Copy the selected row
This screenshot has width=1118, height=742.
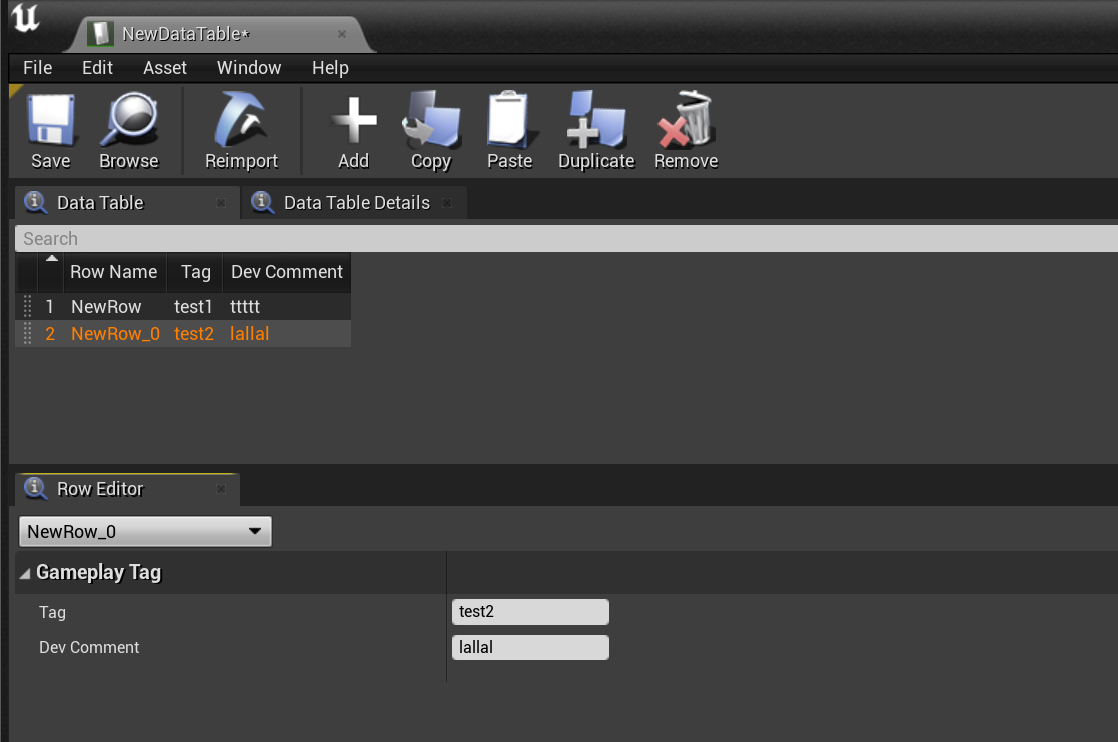430,120
